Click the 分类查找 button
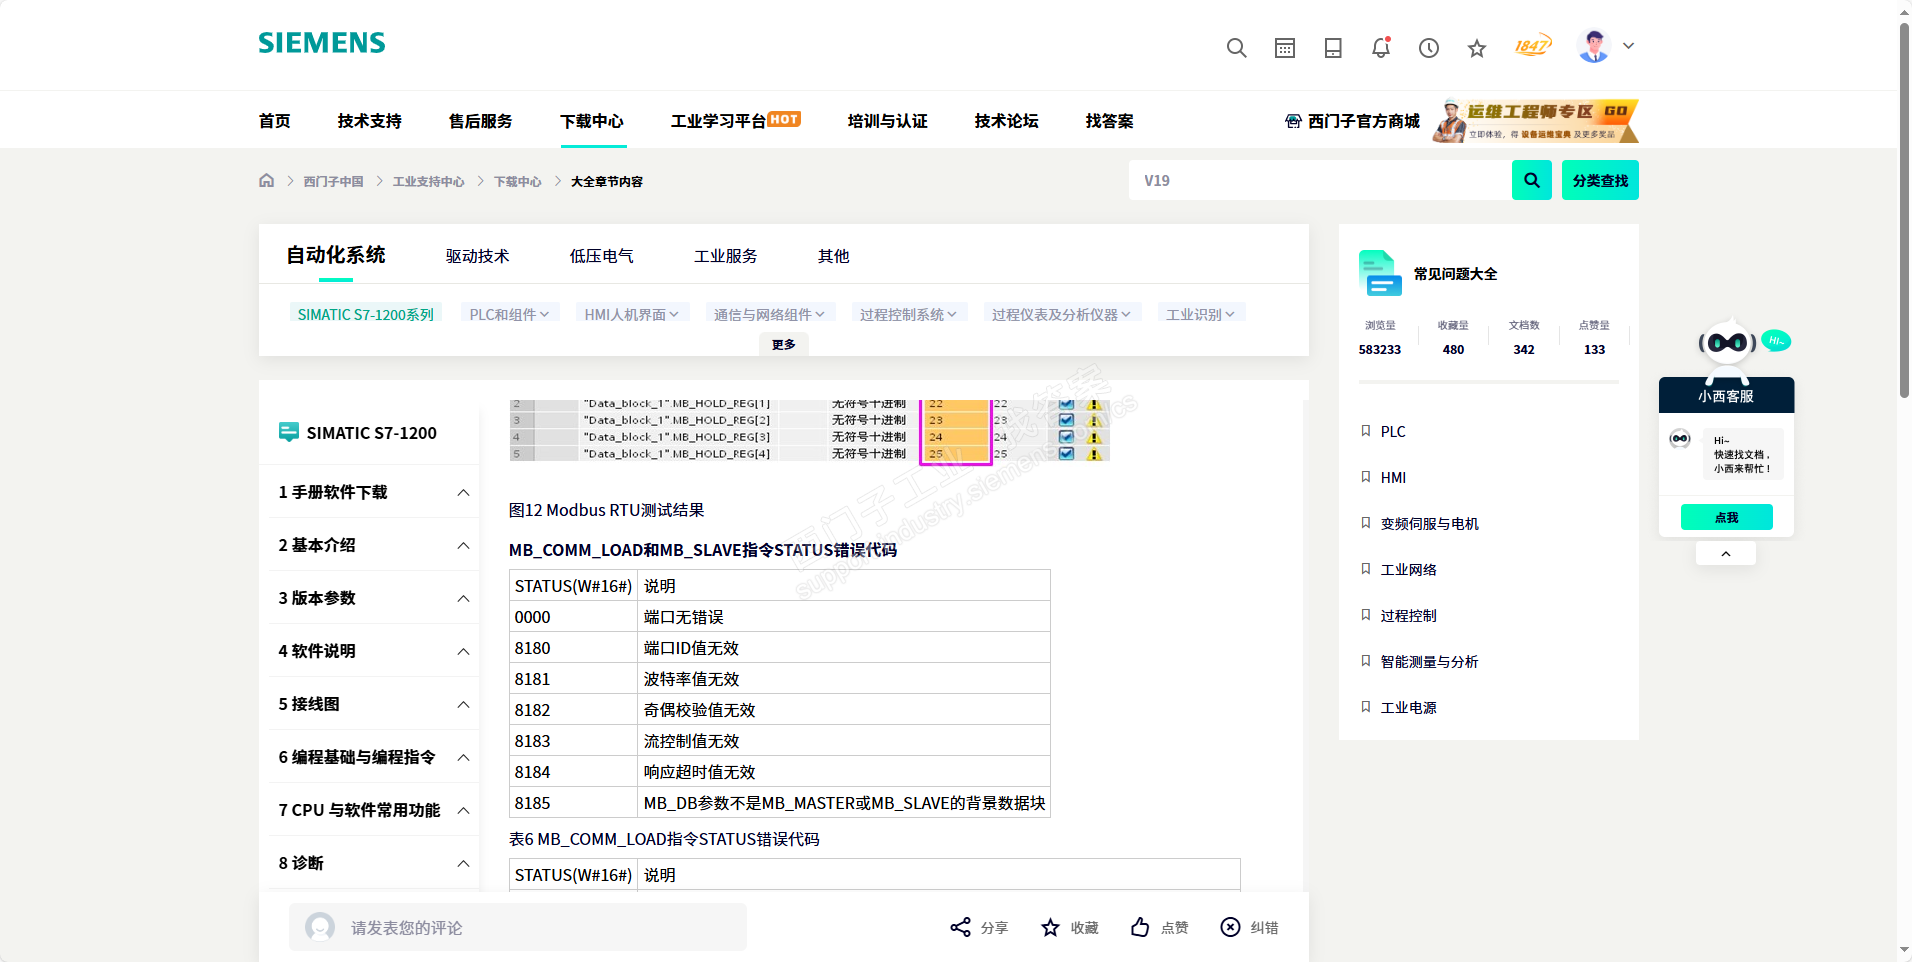 [1600, 180]
